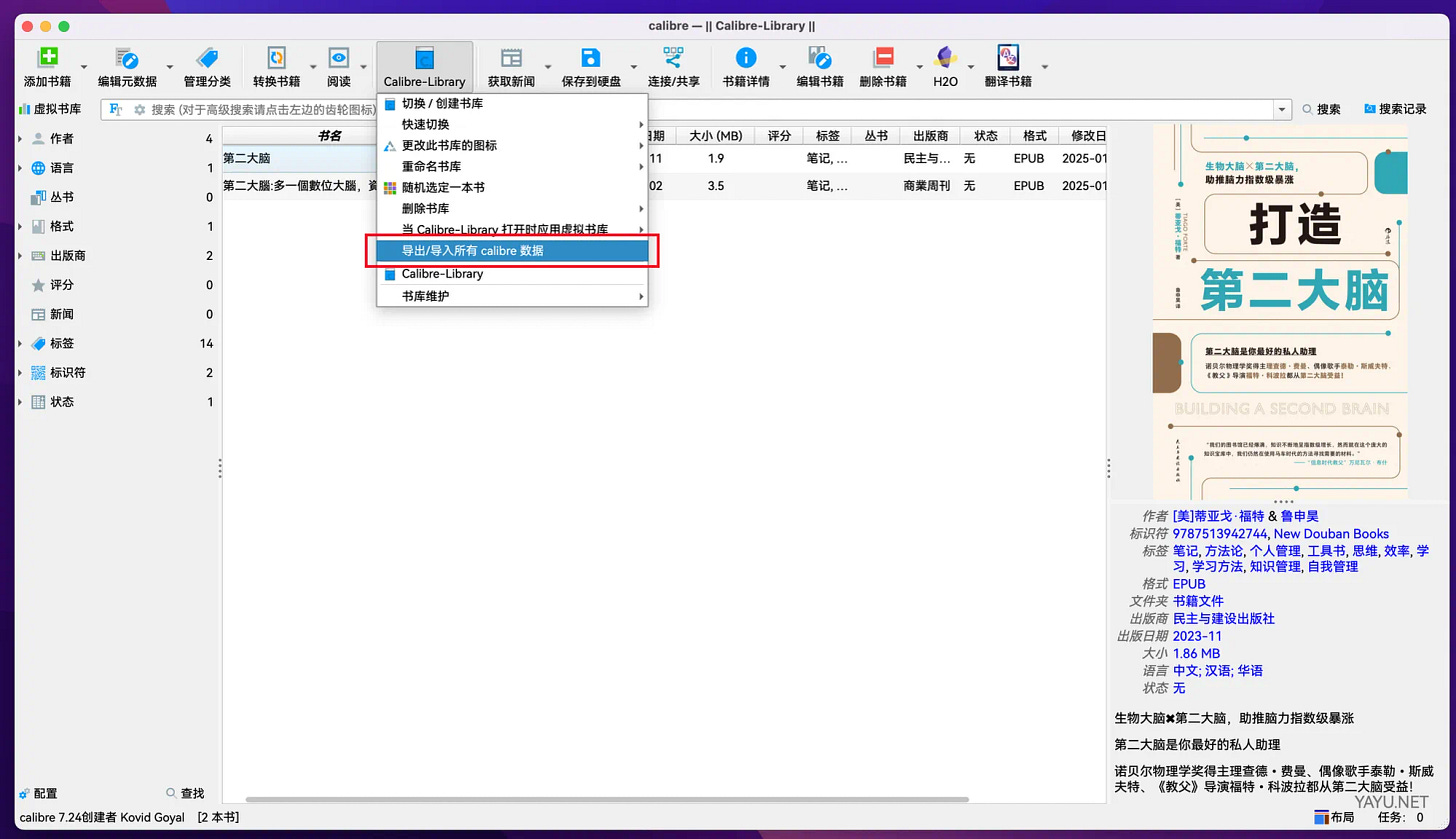Sort by 大小 (MB) column header
Image resolution: width=1456 pixels, height=839 pixels.
pos(715,136)
